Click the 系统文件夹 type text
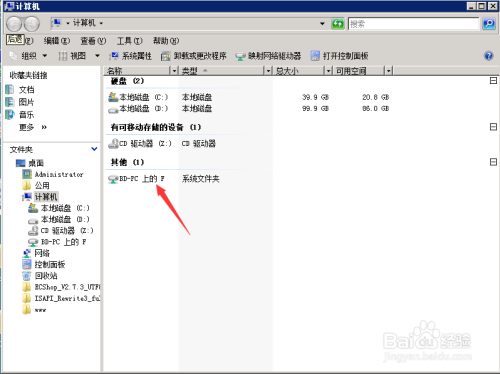The width and height of the screenshot is (500, 374). (201, 179)
